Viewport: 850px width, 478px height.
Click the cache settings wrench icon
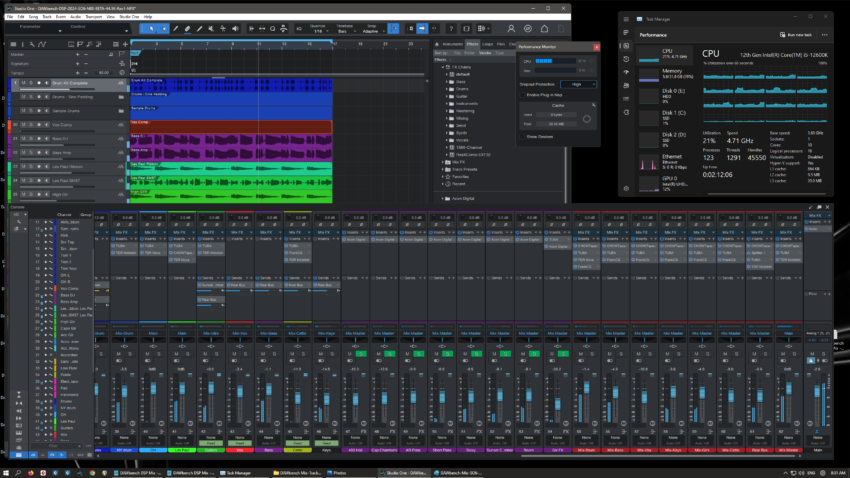(x=594, y=105)
